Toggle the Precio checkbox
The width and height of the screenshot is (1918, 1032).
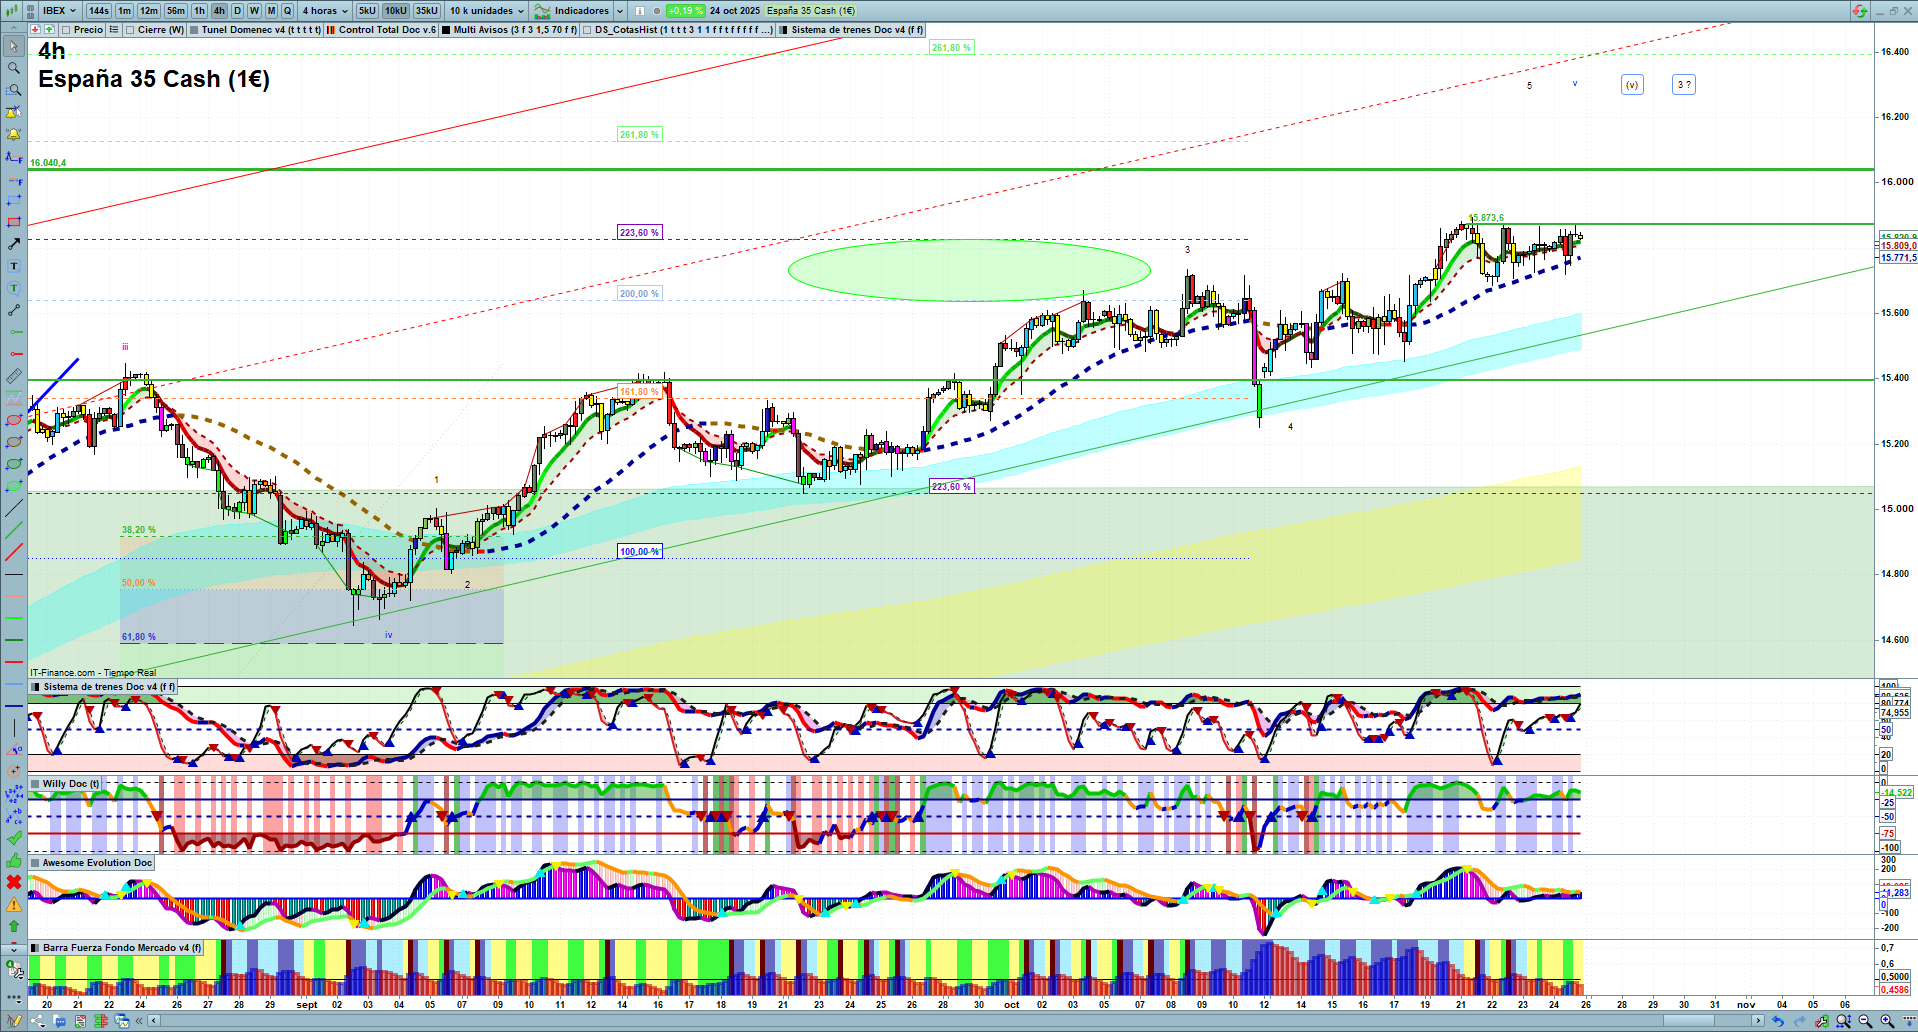pyautogui.click(x=67, y=30)
